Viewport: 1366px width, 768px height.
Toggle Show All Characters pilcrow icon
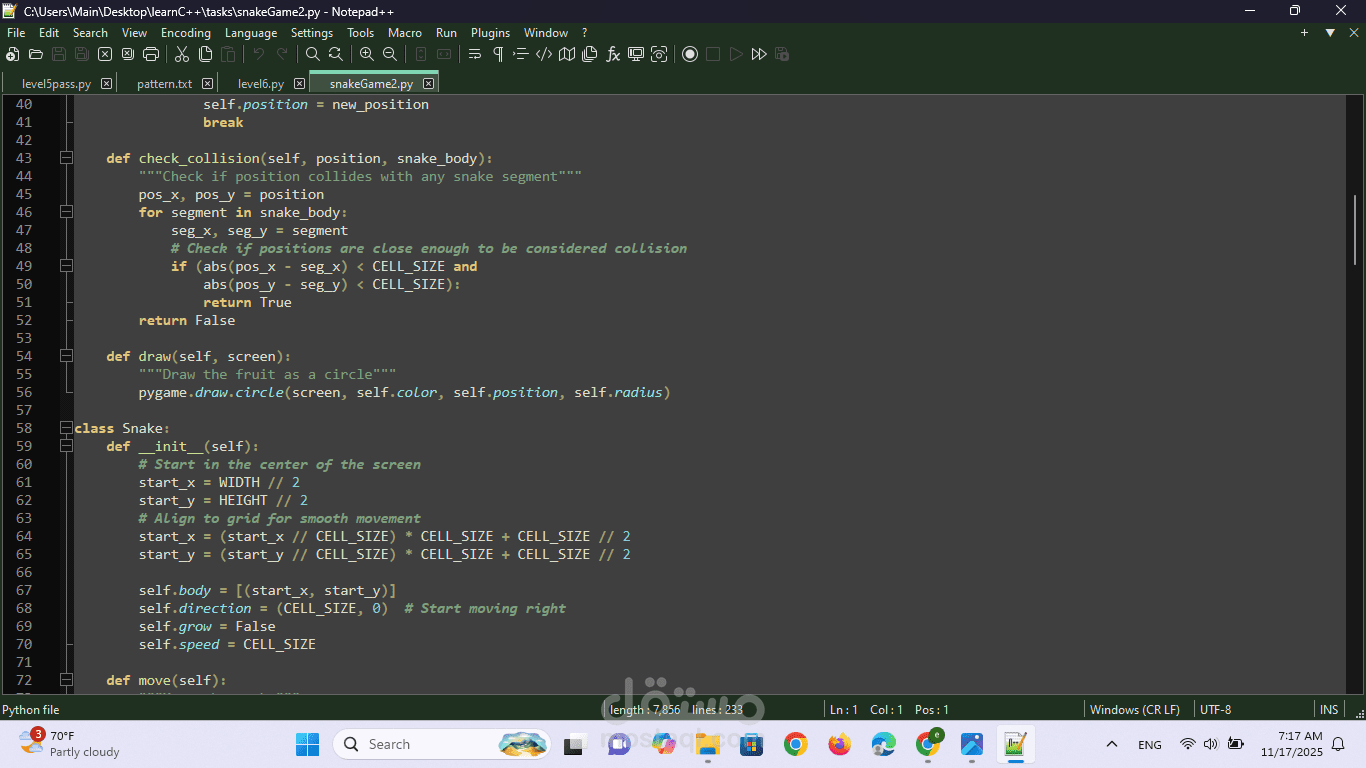[x=498, y=54]
